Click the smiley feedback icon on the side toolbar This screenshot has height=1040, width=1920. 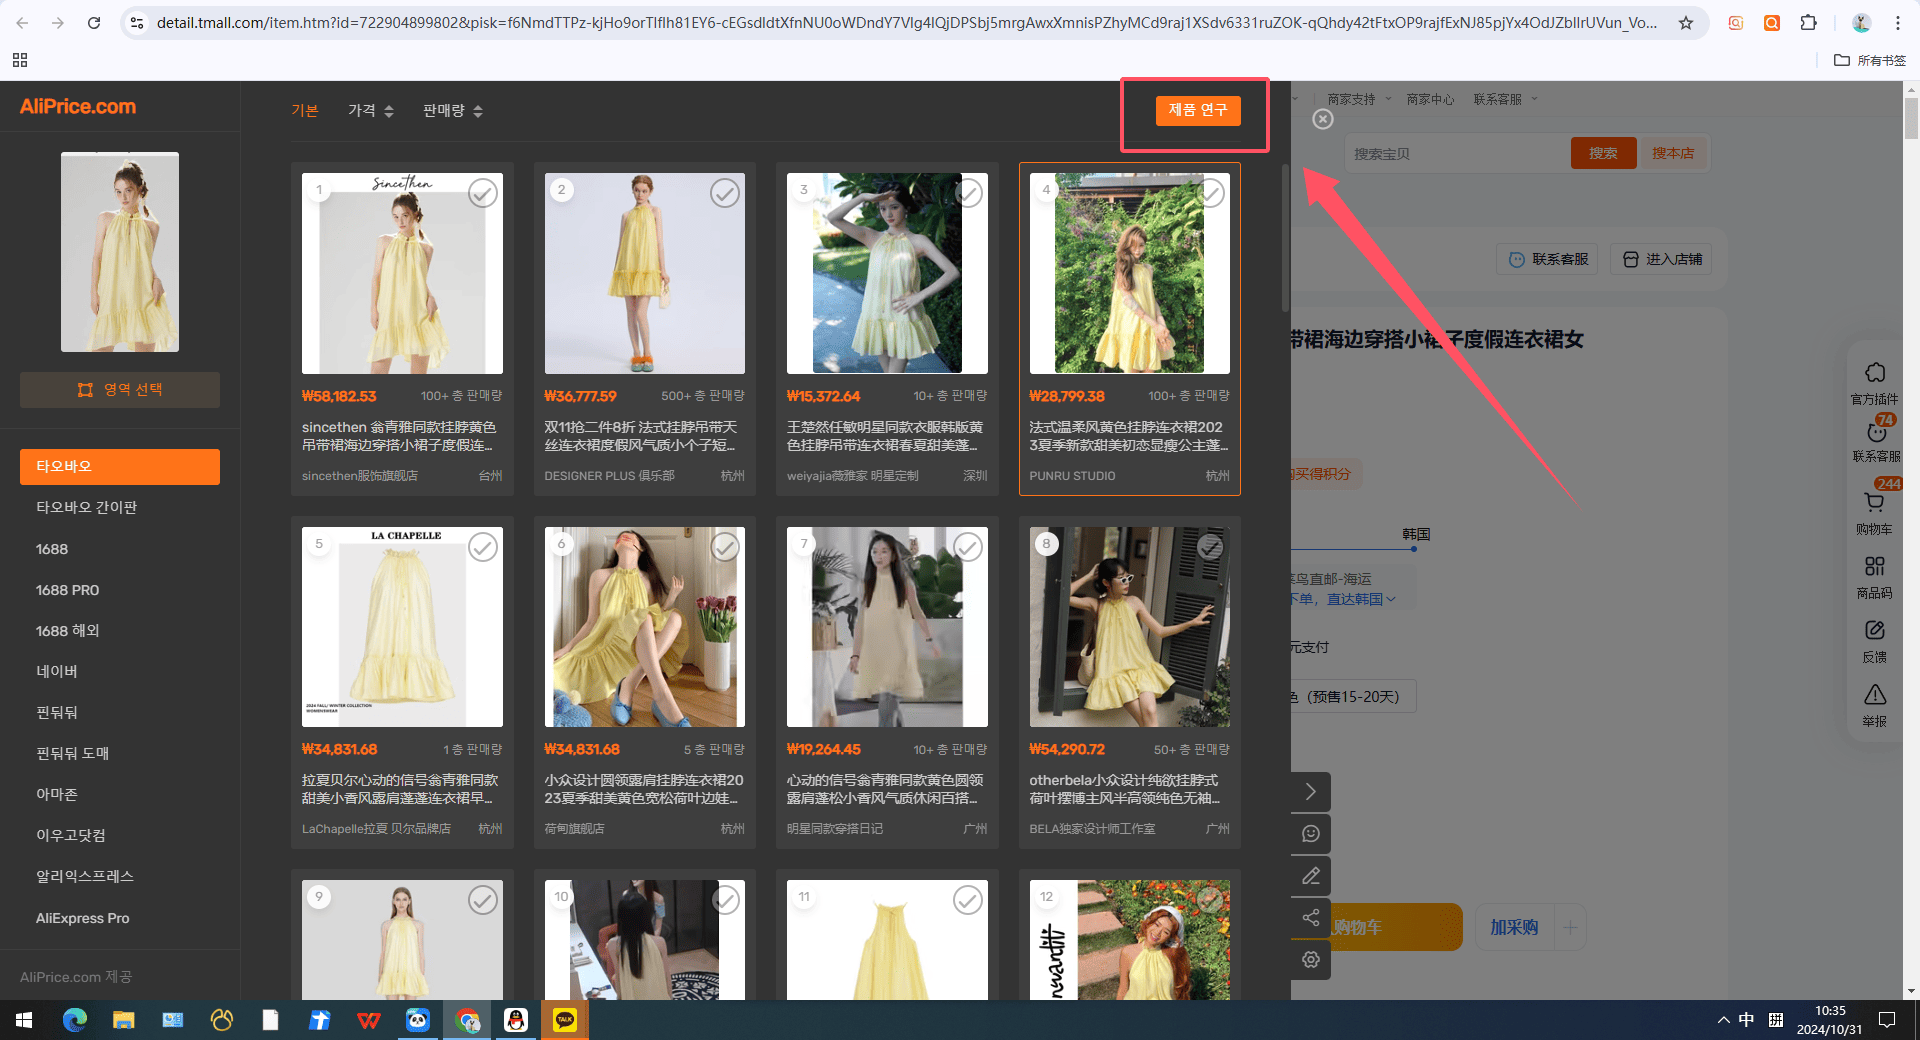[x=1311, y=834]
